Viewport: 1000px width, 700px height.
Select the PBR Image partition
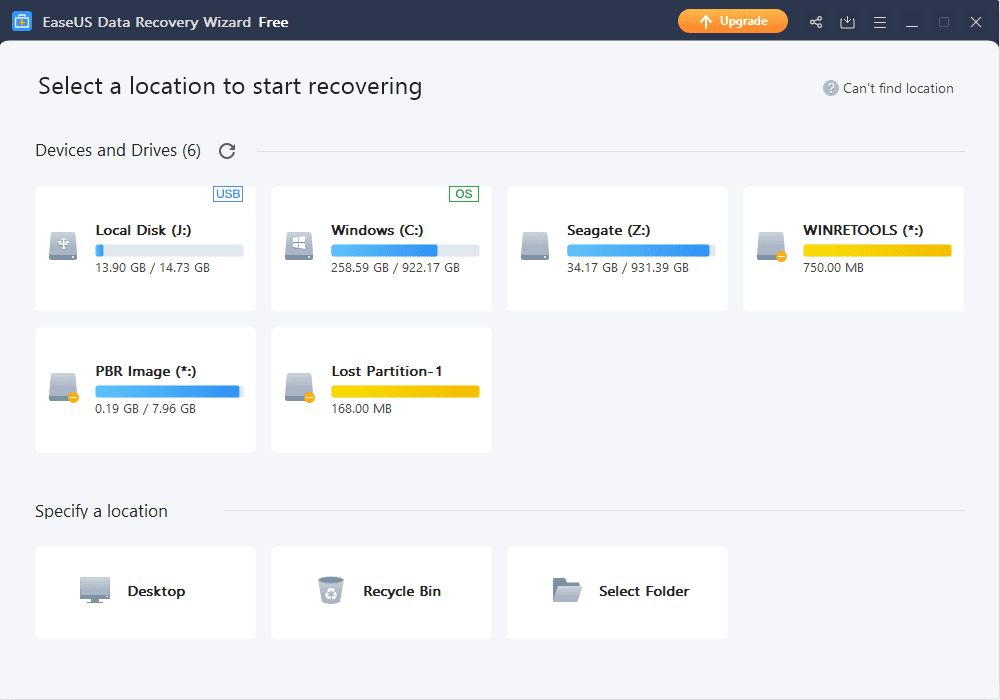(x=145, y=389)
